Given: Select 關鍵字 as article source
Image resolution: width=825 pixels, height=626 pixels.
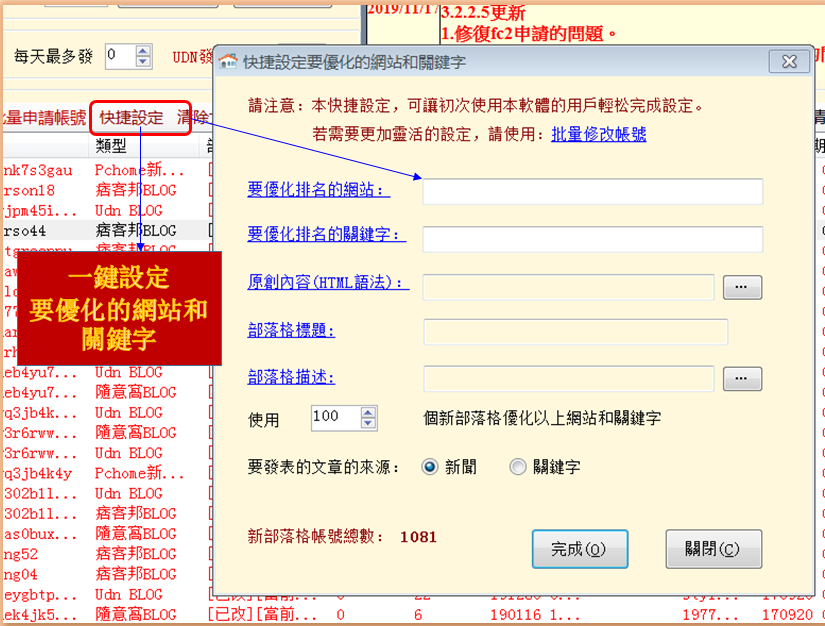Looking at the screenshot, I should pos(517,467).
